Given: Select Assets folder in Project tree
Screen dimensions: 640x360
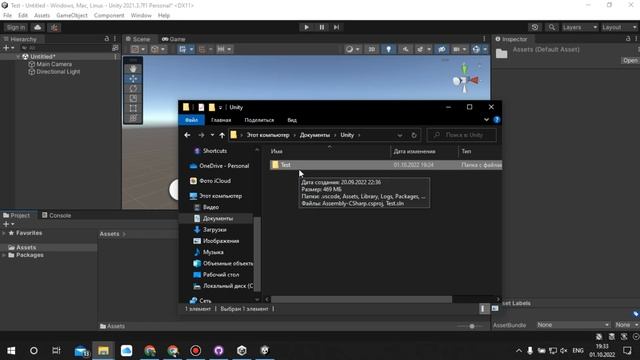Looking at the screenshot, I should point(26,247).
